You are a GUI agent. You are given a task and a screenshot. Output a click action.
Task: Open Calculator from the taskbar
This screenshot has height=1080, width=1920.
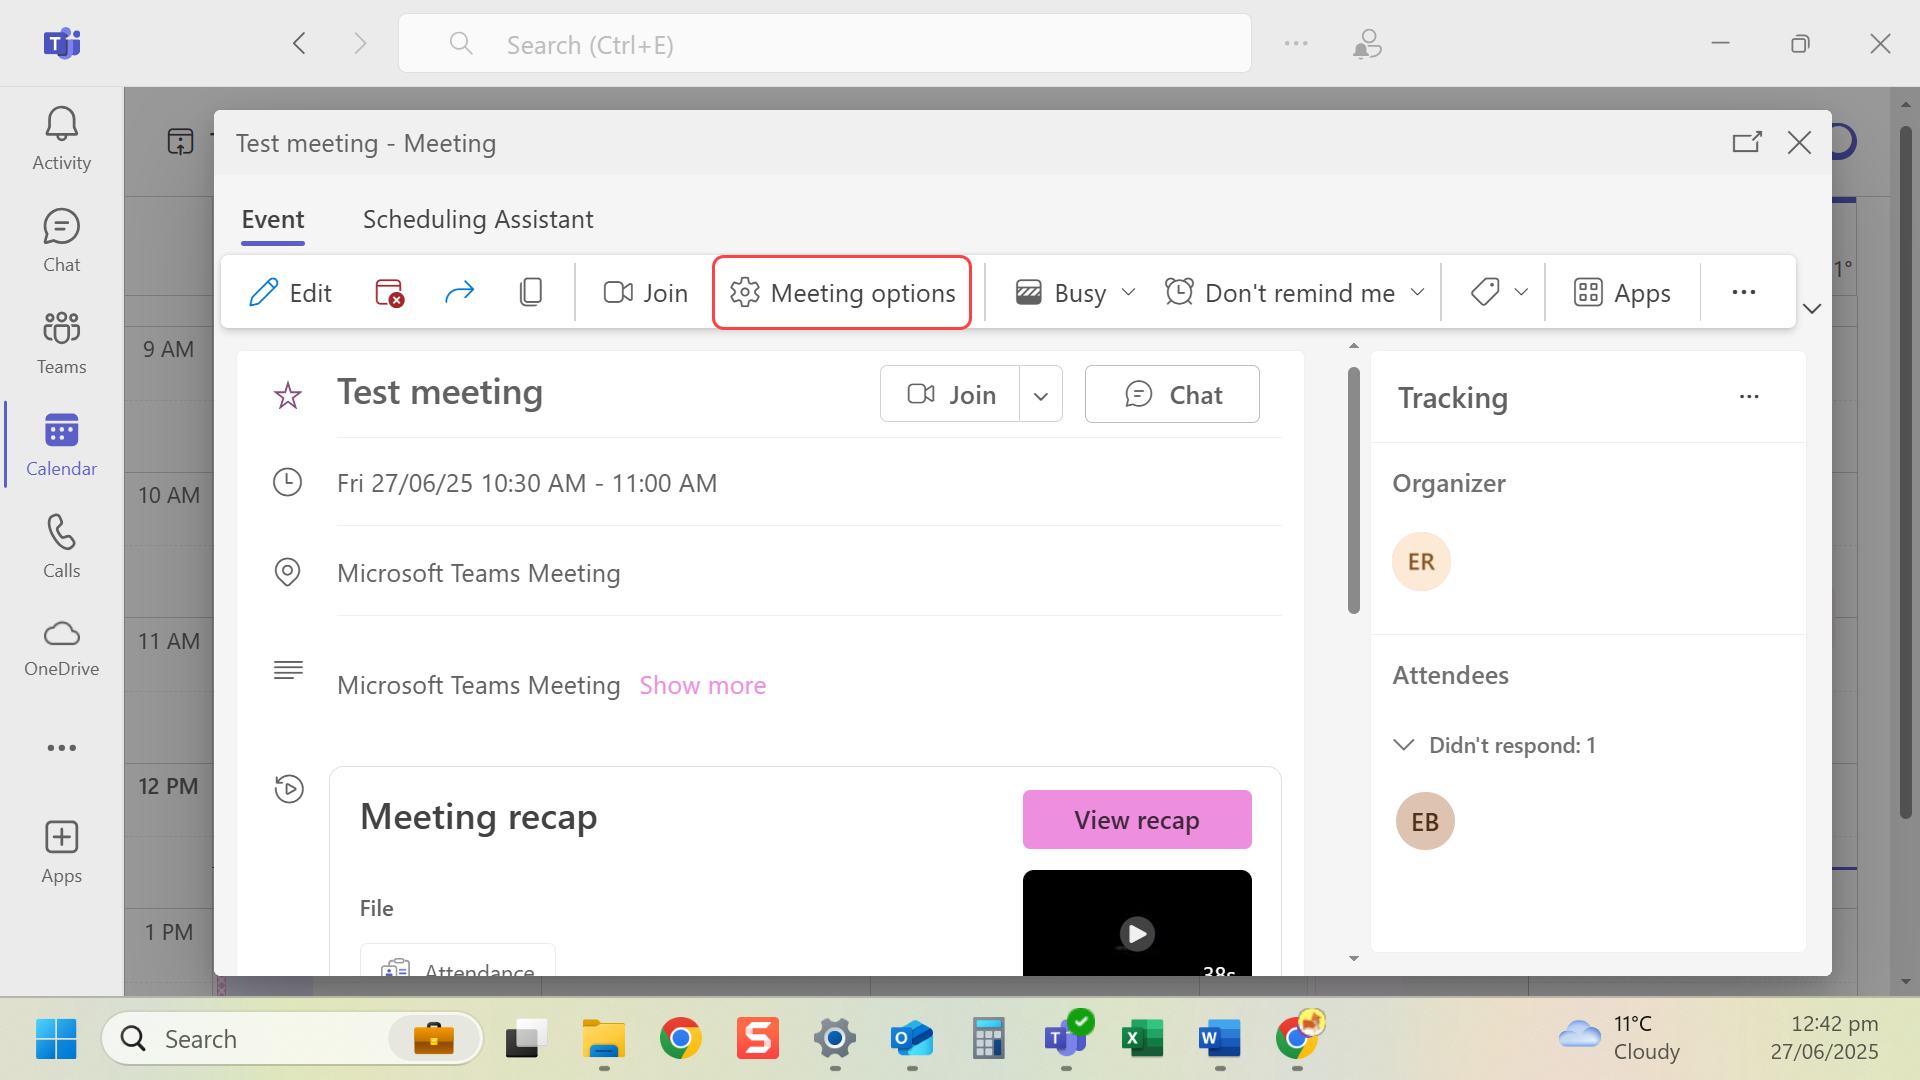(x=988, y=1039)
